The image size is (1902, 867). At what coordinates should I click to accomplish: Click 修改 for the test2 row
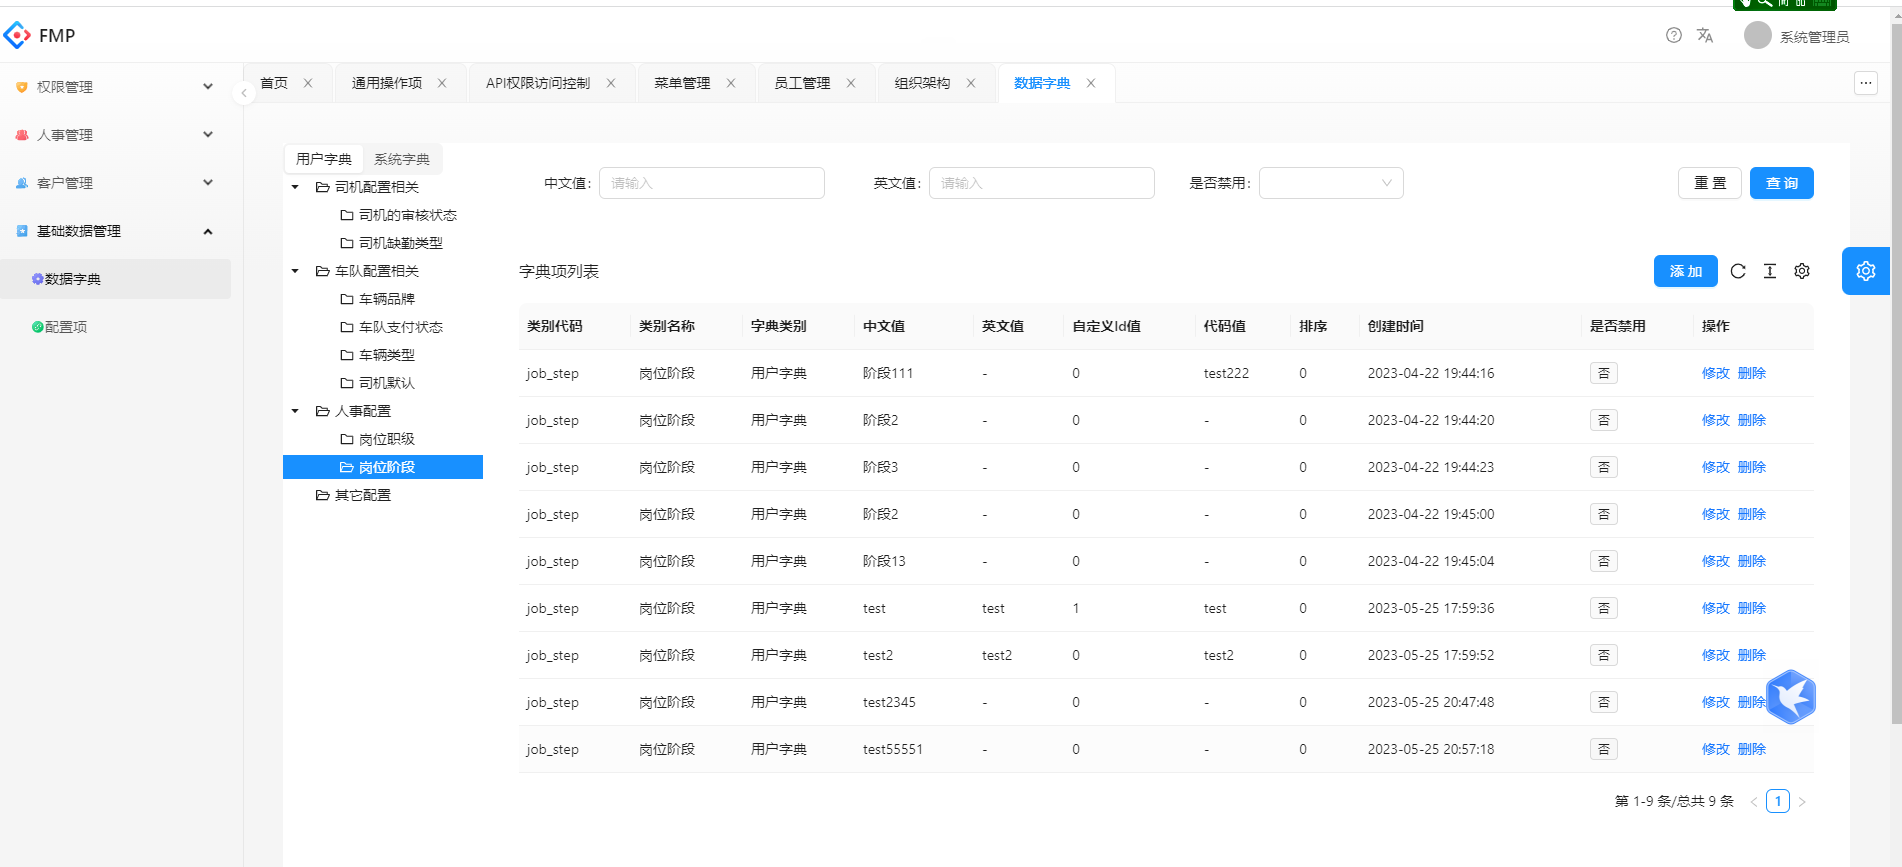[x=1716, y=655]
